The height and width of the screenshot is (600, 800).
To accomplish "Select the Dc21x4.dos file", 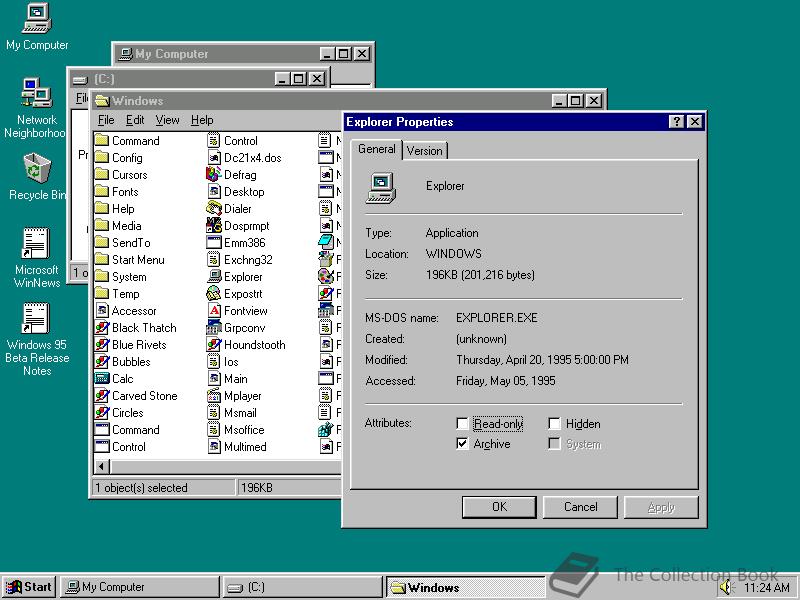I will point(244,158).
